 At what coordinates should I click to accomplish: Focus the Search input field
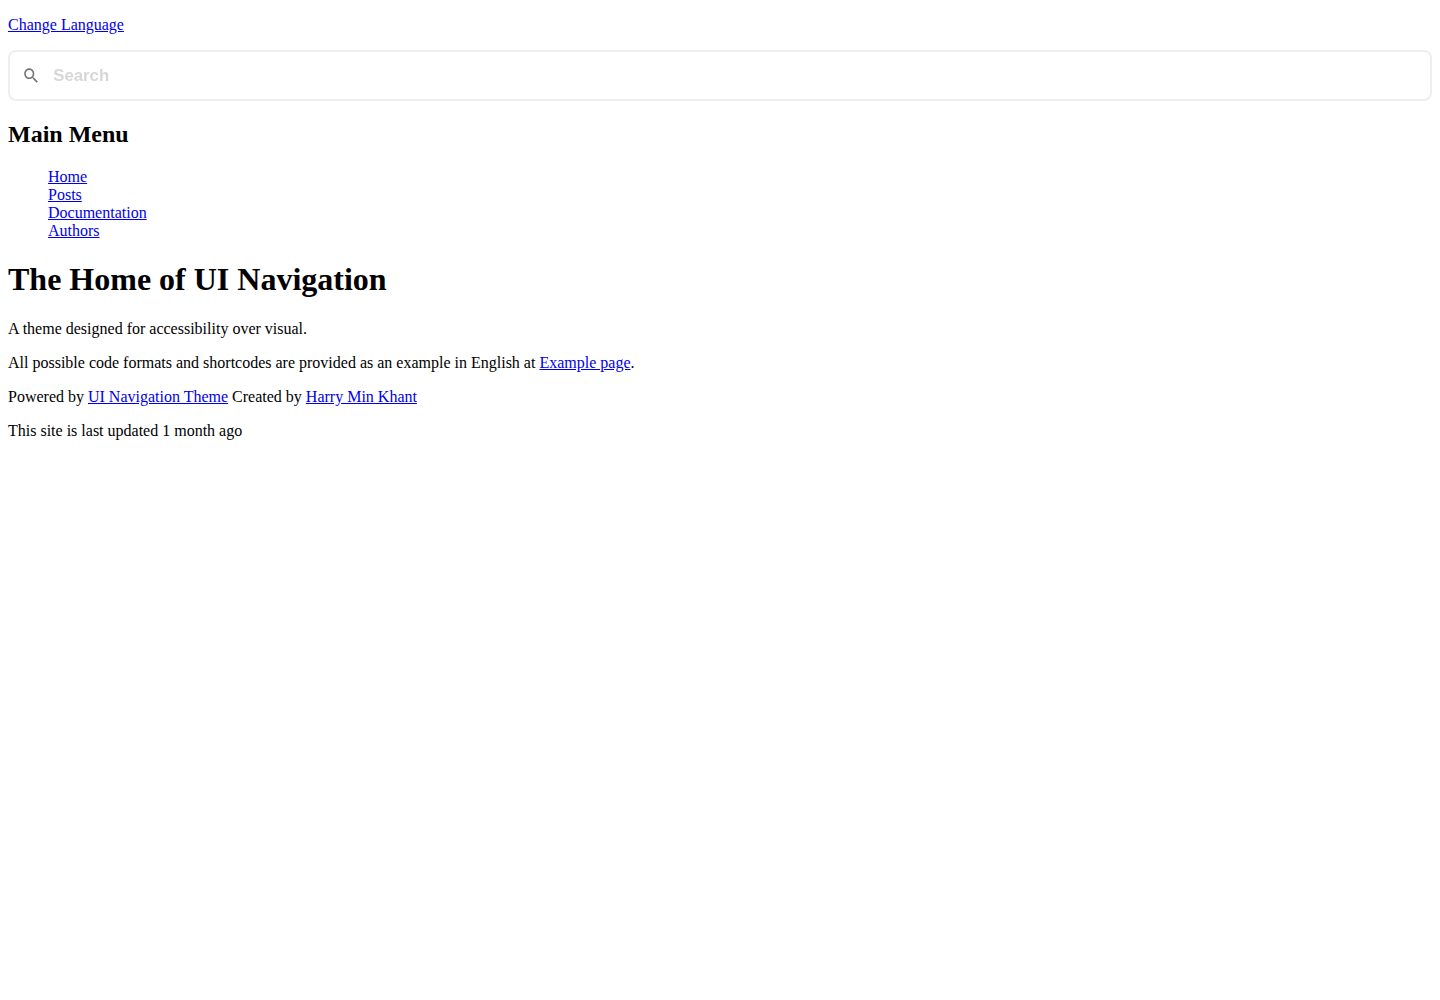pyautogui.click(x=720, y=76)
